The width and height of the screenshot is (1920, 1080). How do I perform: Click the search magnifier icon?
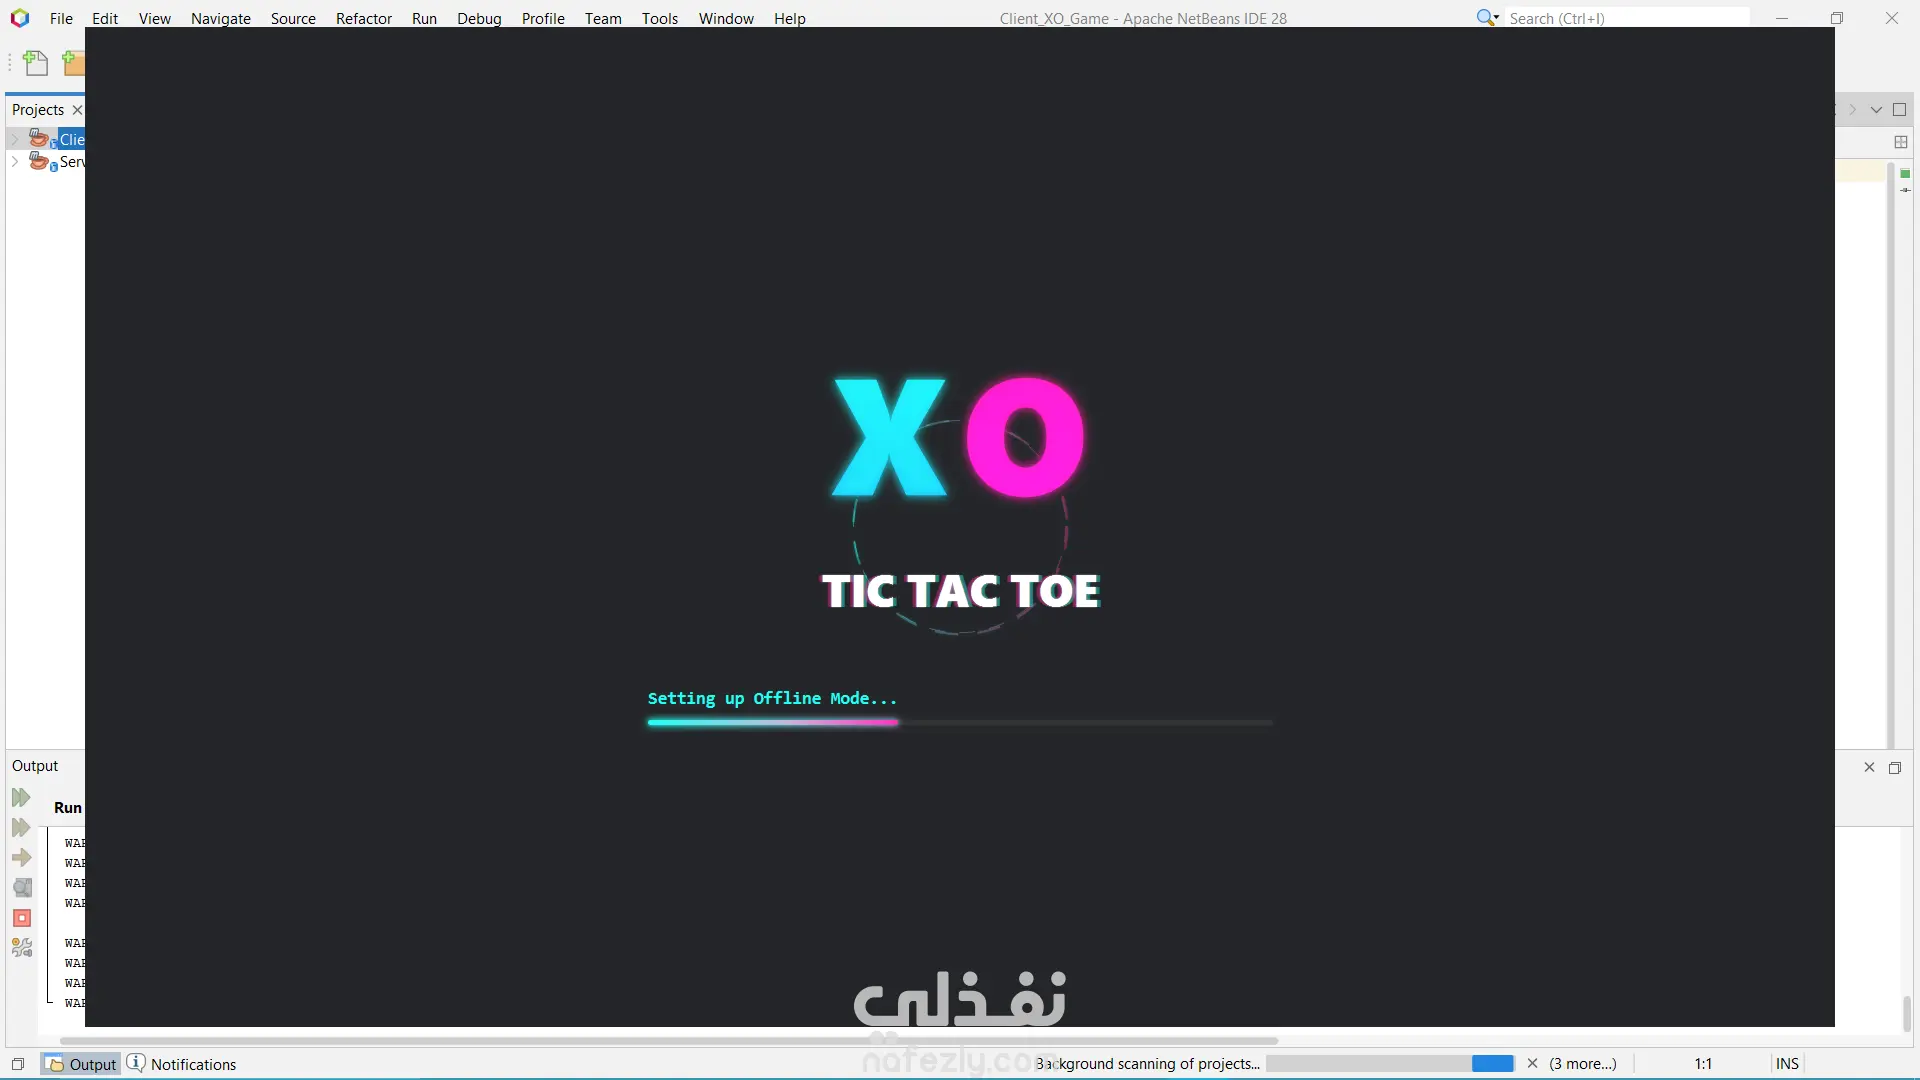(x=1486, y=18)
